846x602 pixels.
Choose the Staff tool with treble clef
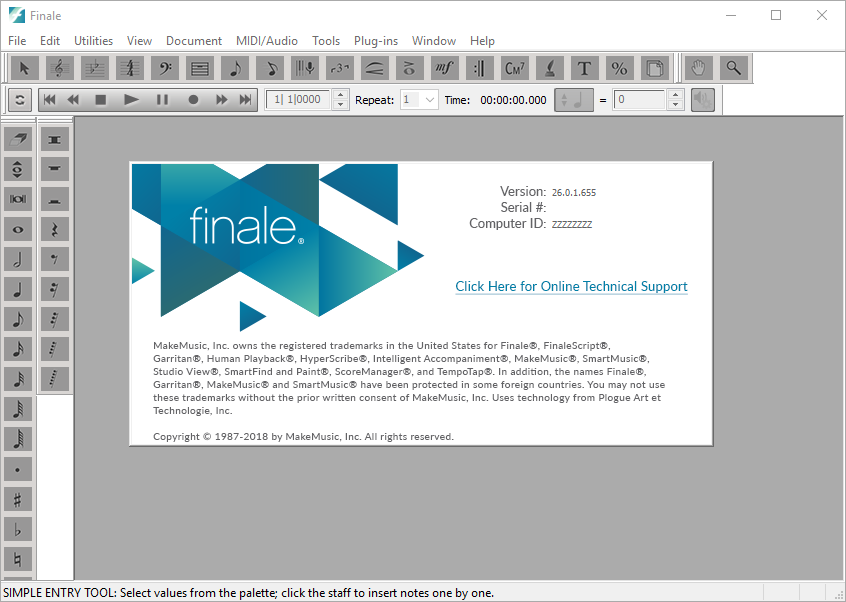59,68
